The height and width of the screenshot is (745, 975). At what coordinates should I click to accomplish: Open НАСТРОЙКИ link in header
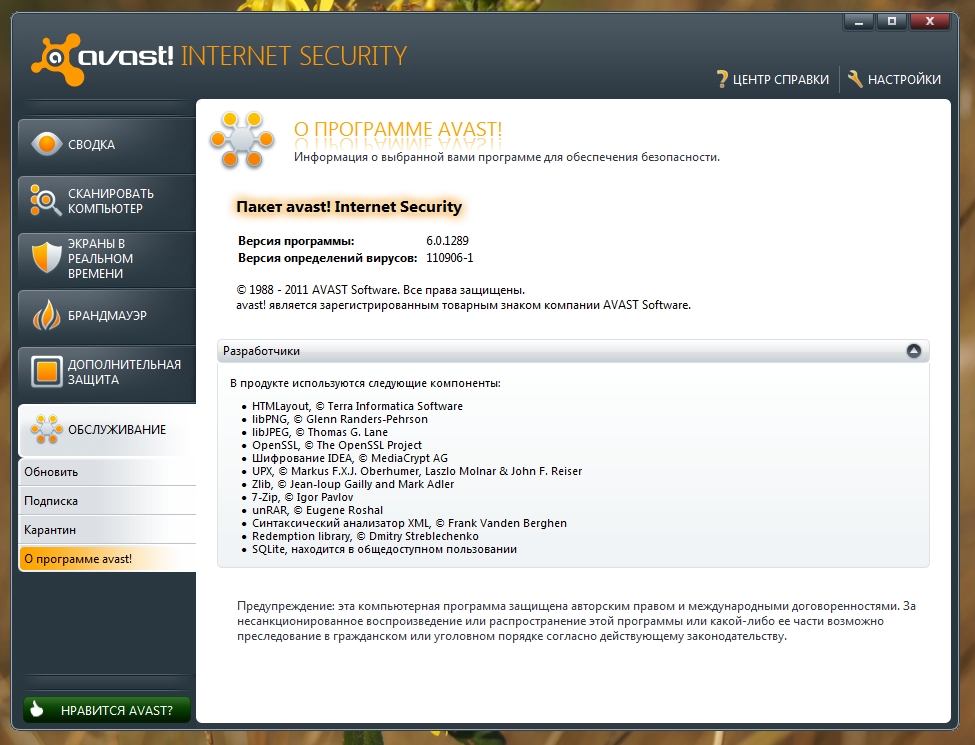coord(903,80)
